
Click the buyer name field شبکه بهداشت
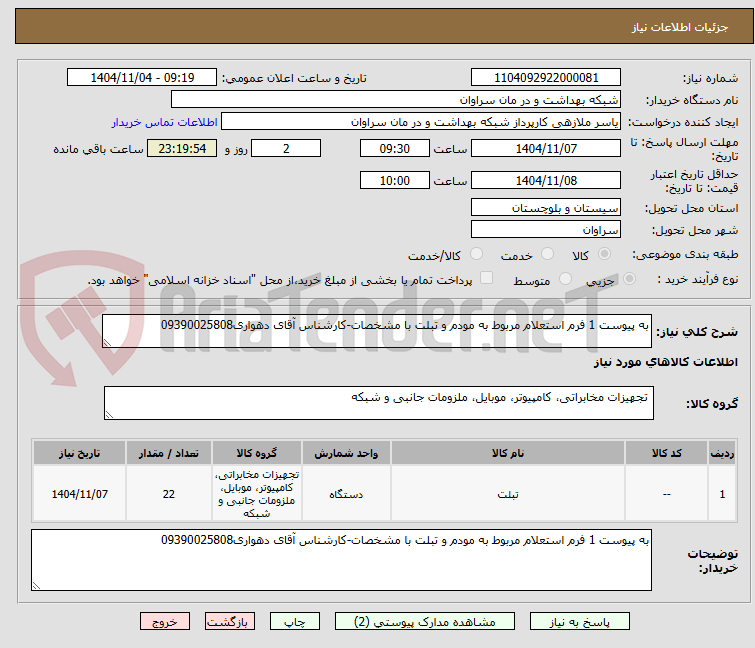click(x=396, y=100)
